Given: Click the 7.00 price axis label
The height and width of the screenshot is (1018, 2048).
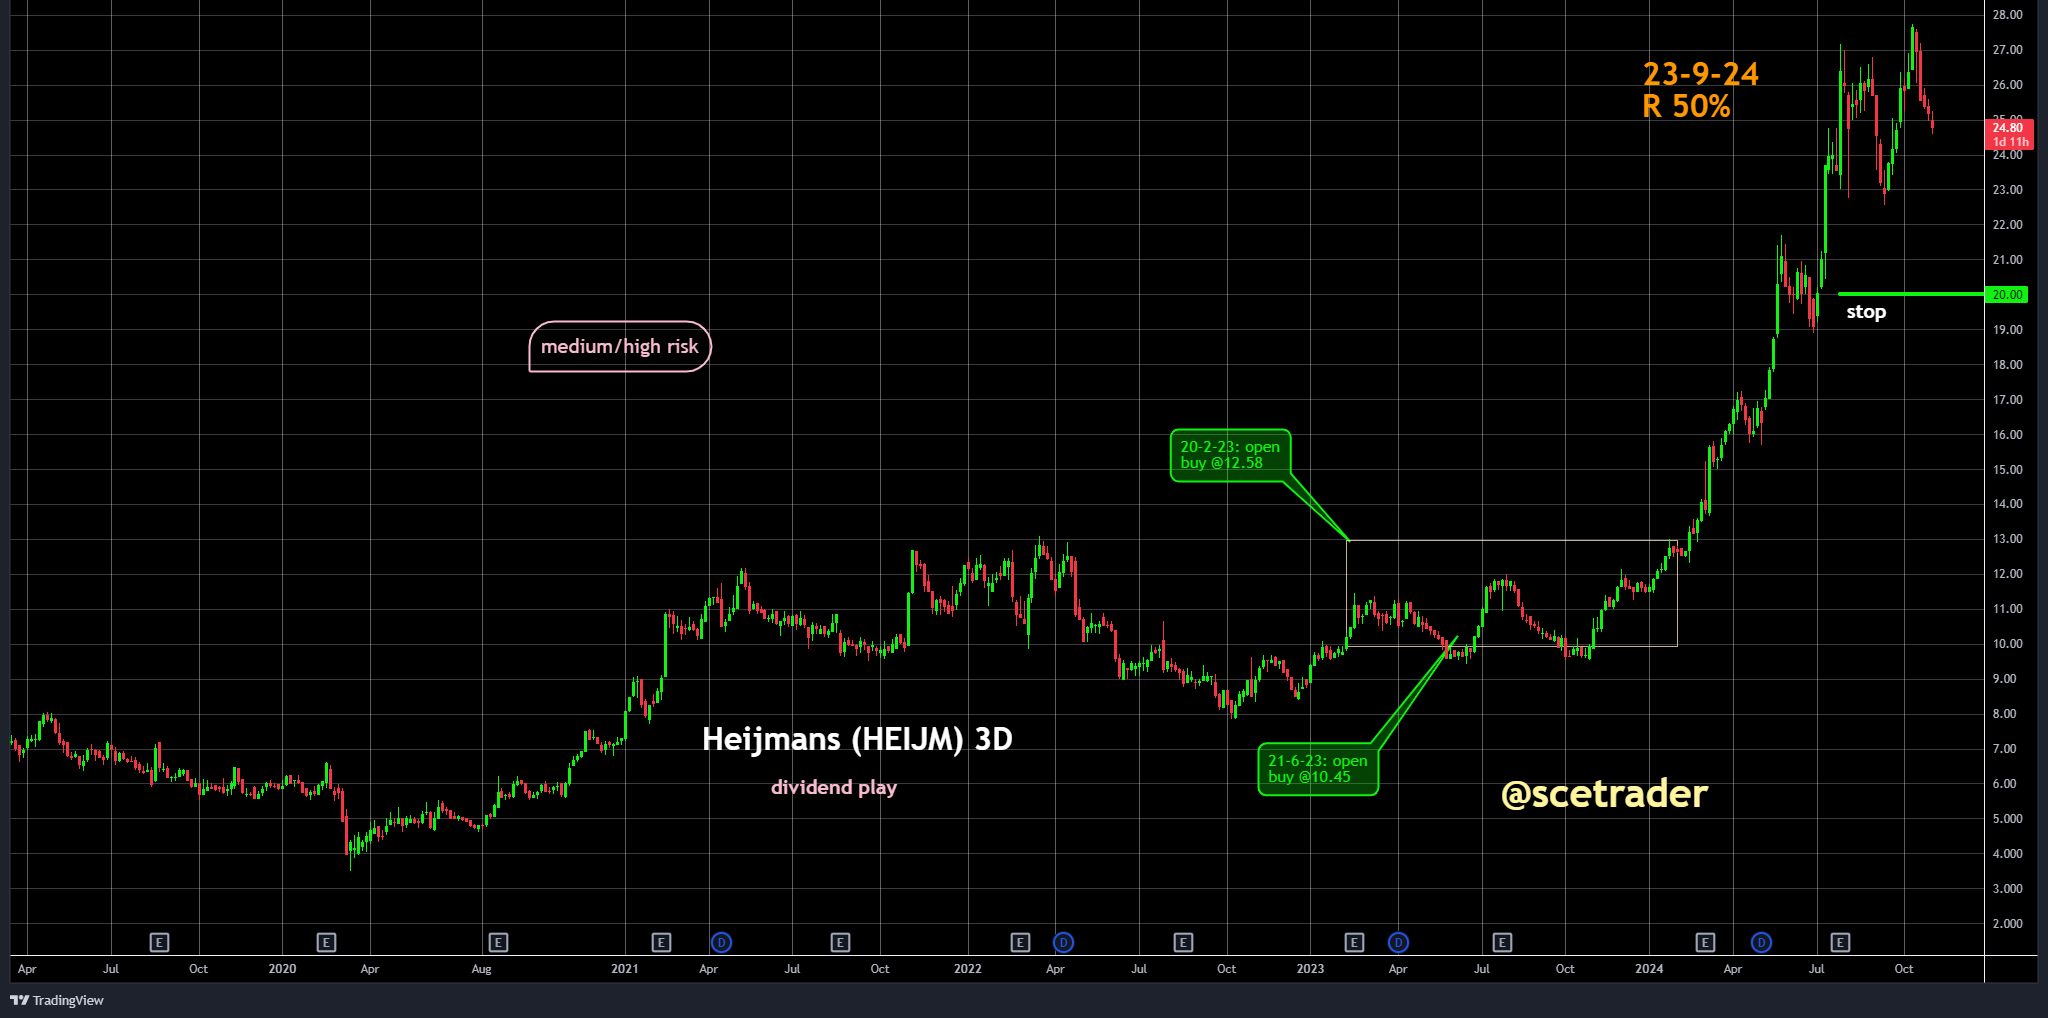Looking at the screenshot, I should (x=2007, y=749).
